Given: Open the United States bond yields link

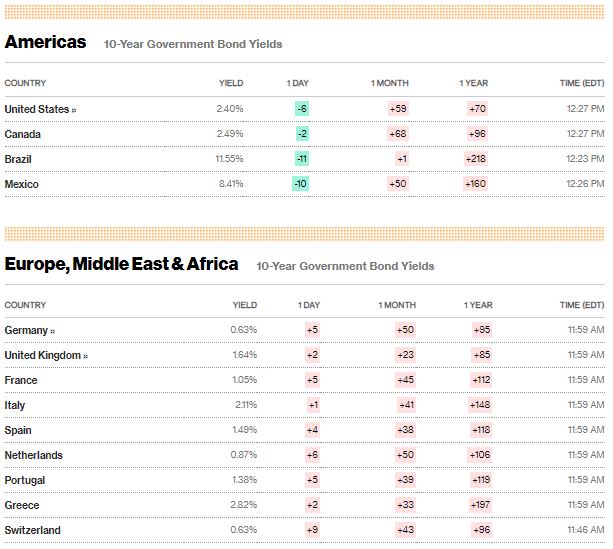Looking at the screenshot, I should tap(40, 109).
